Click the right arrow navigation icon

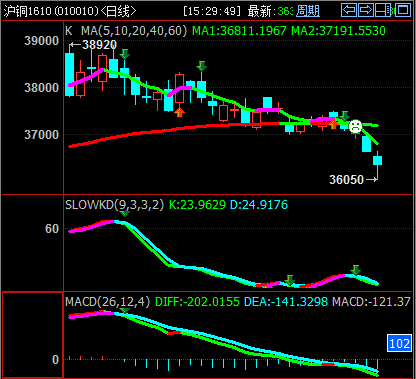coord(366,10)
